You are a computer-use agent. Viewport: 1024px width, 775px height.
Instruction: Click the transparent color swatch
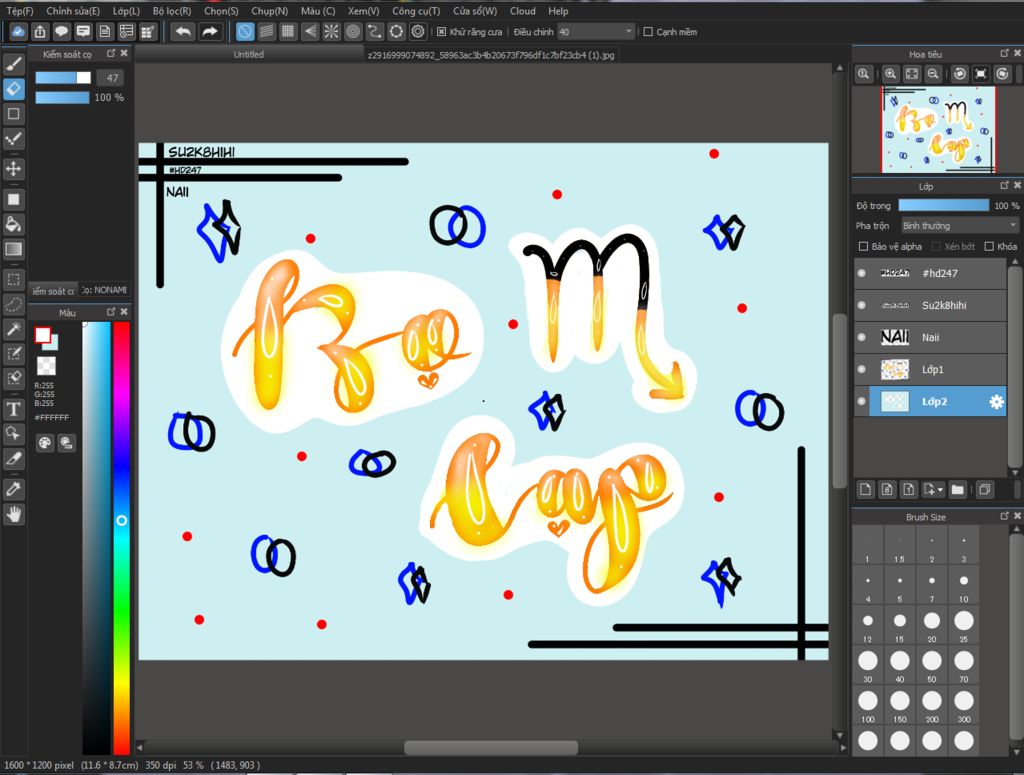(46, 366)
